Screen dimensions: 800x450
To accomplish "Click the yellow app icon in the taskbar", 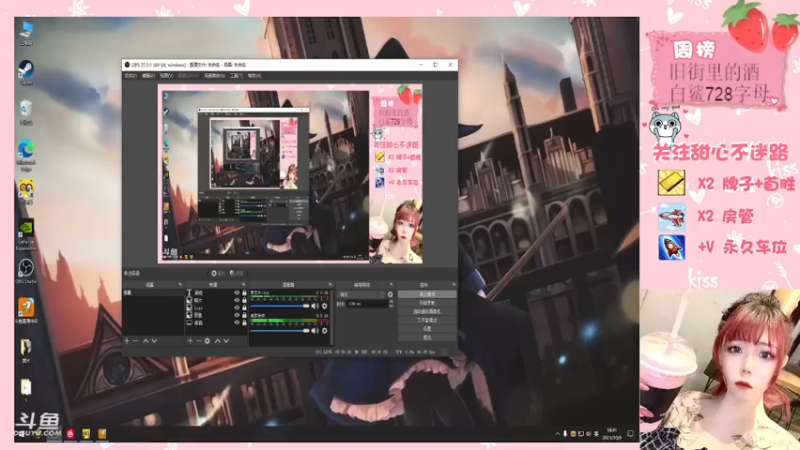I will (x=86, y=433).
